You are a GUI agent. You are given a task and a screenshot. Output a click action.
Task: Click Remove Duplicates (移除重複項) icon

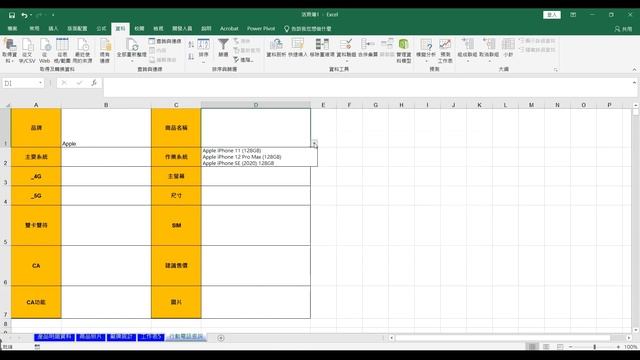pyautogui.click(x=322, y=48)
